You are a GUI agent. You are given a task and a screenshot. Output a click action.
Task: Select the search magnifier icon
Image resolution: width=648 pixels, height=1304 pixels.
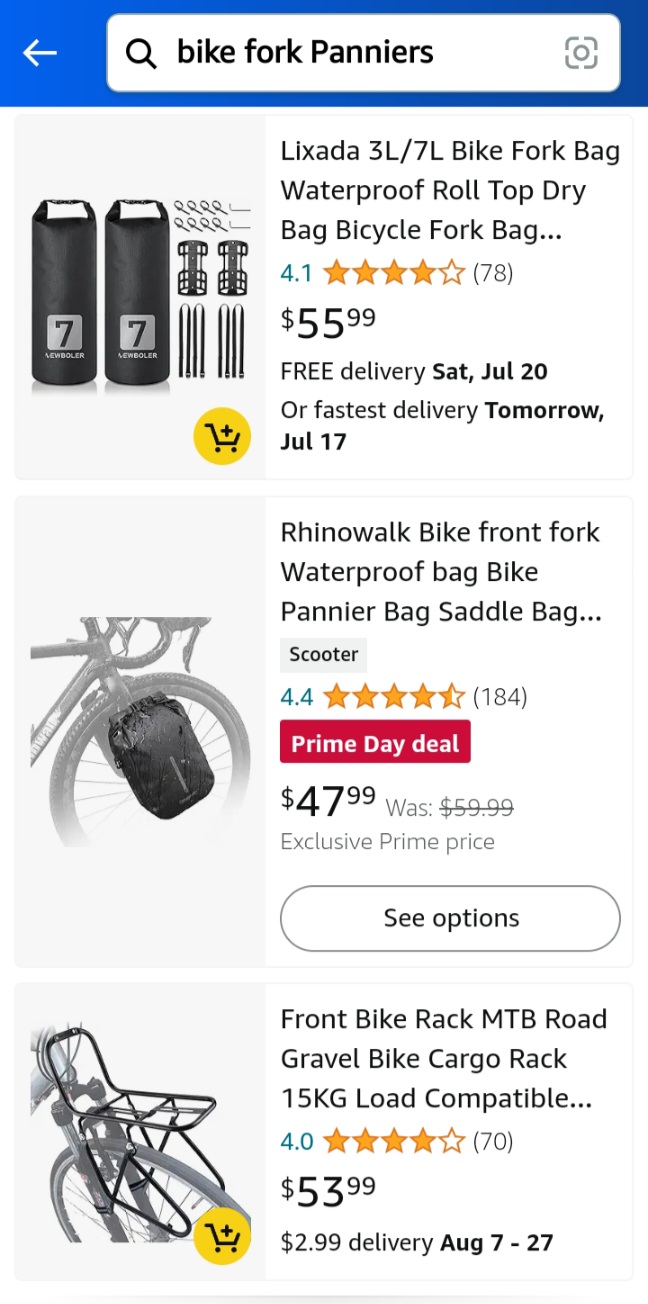141,52
